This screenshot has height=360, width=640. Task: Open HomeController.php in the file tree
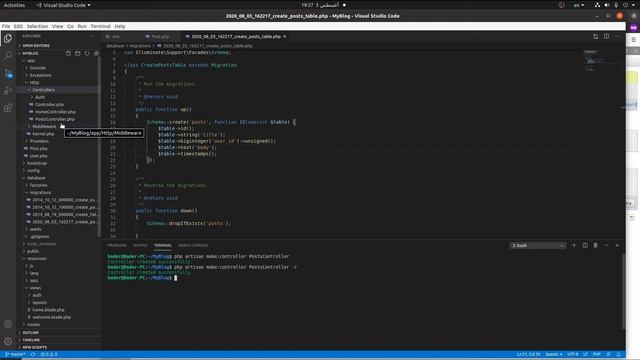[x=55, y=112]
